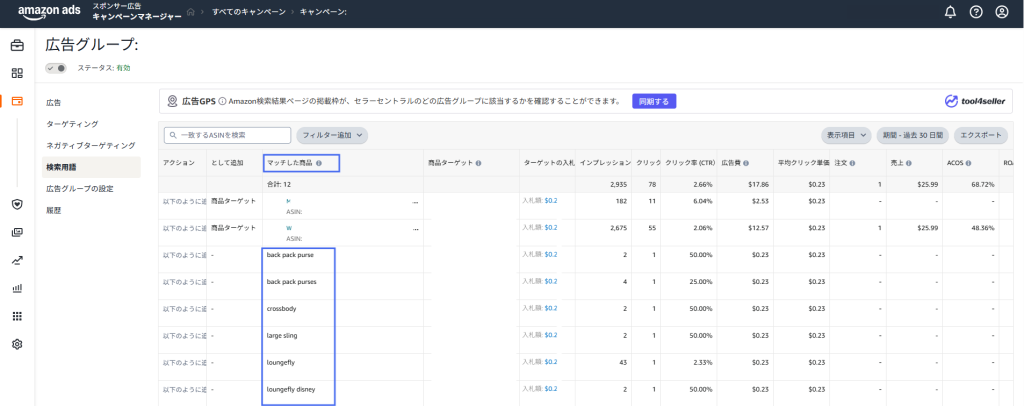This screenshot has height=406, width=1024.
Task: Focus the 一致するASINを検索 search field
Action: point(227,135)
